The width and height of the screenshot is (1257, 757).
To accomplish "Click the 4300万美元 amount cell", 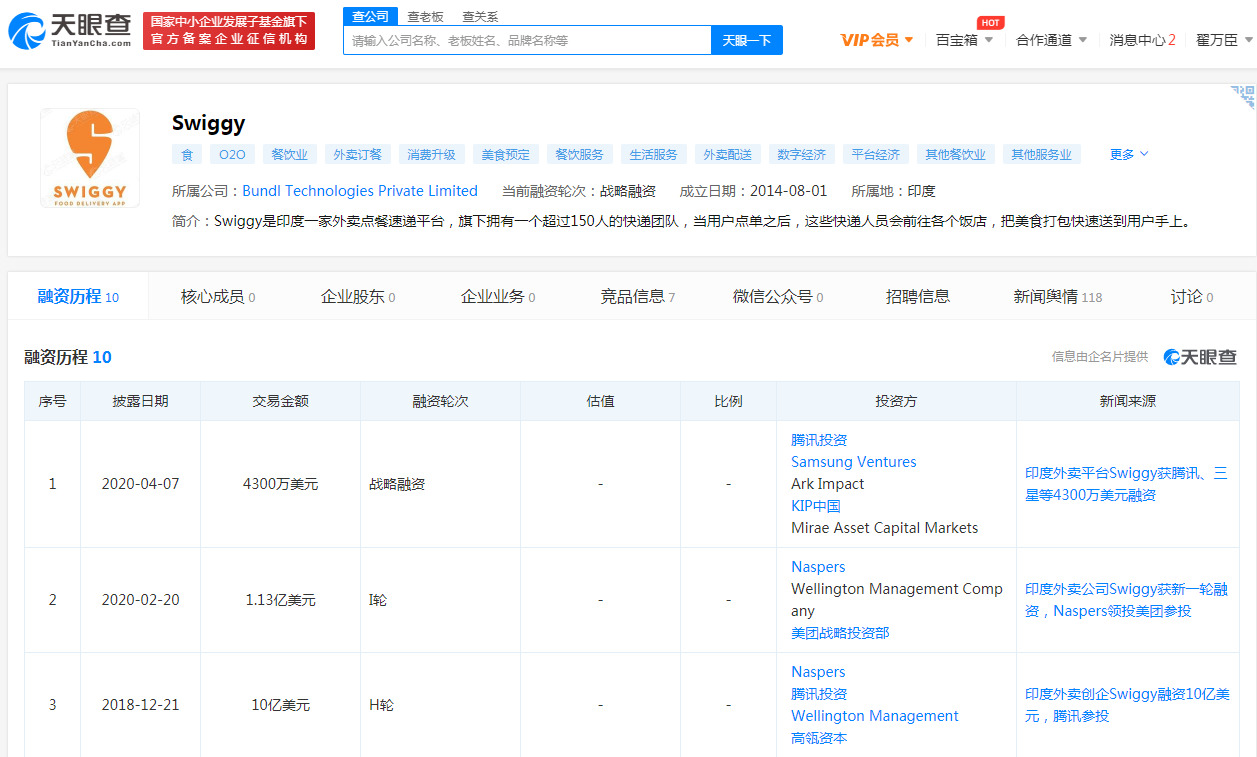I will 280,484.
